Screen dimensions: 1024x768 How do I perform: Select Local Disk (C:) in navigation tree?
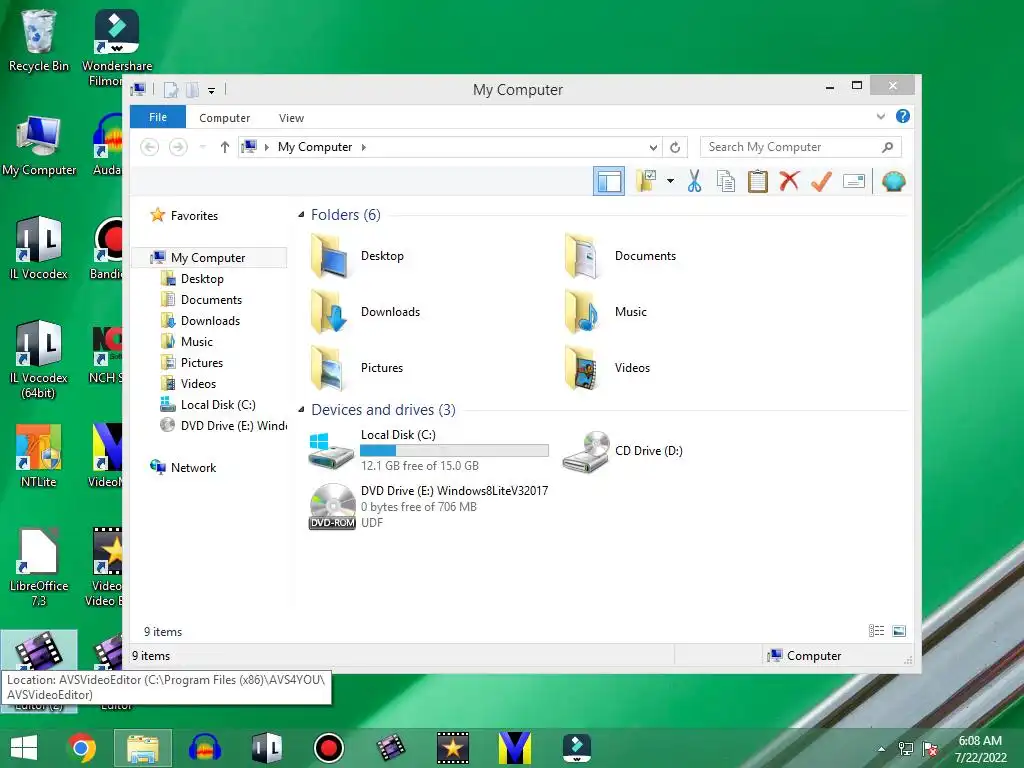coord(217,404)
